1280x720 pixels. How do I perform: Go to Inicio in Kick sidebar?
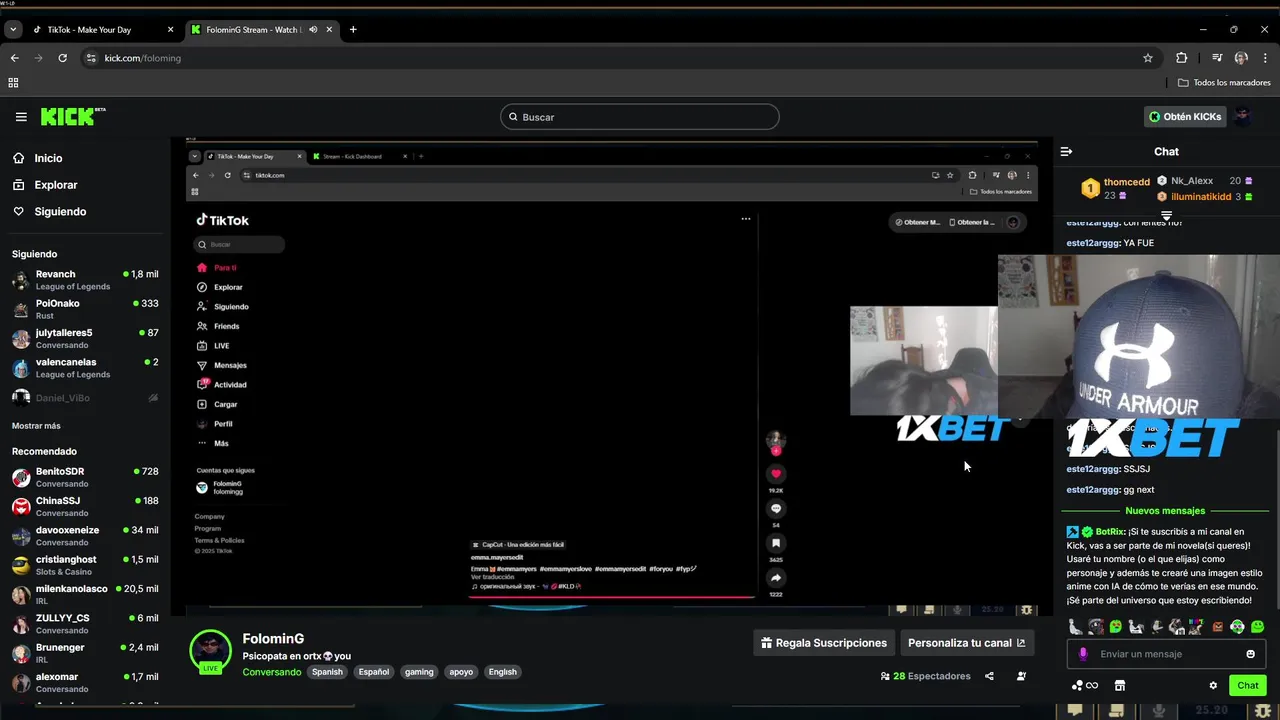(48, 158)
